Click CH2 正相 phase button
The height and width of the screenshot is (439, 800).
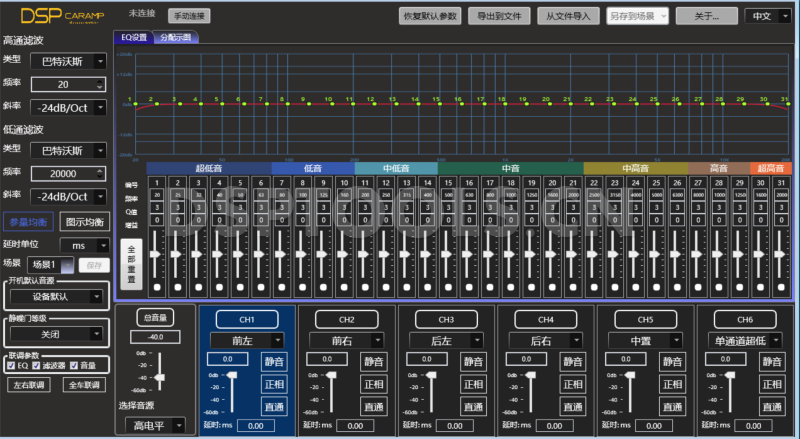coord(374,384)
